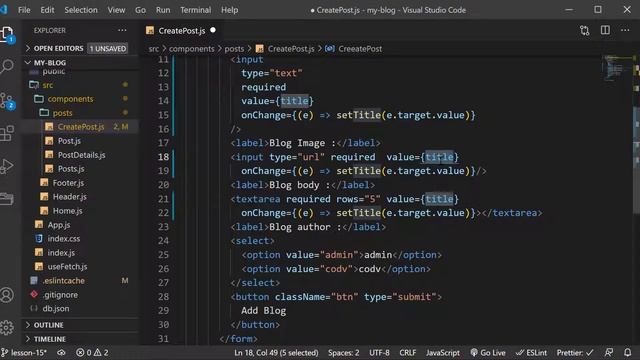Open the Accounts menu icon
Viewport: 640px width, 360px height.
(x=7, y=295)
